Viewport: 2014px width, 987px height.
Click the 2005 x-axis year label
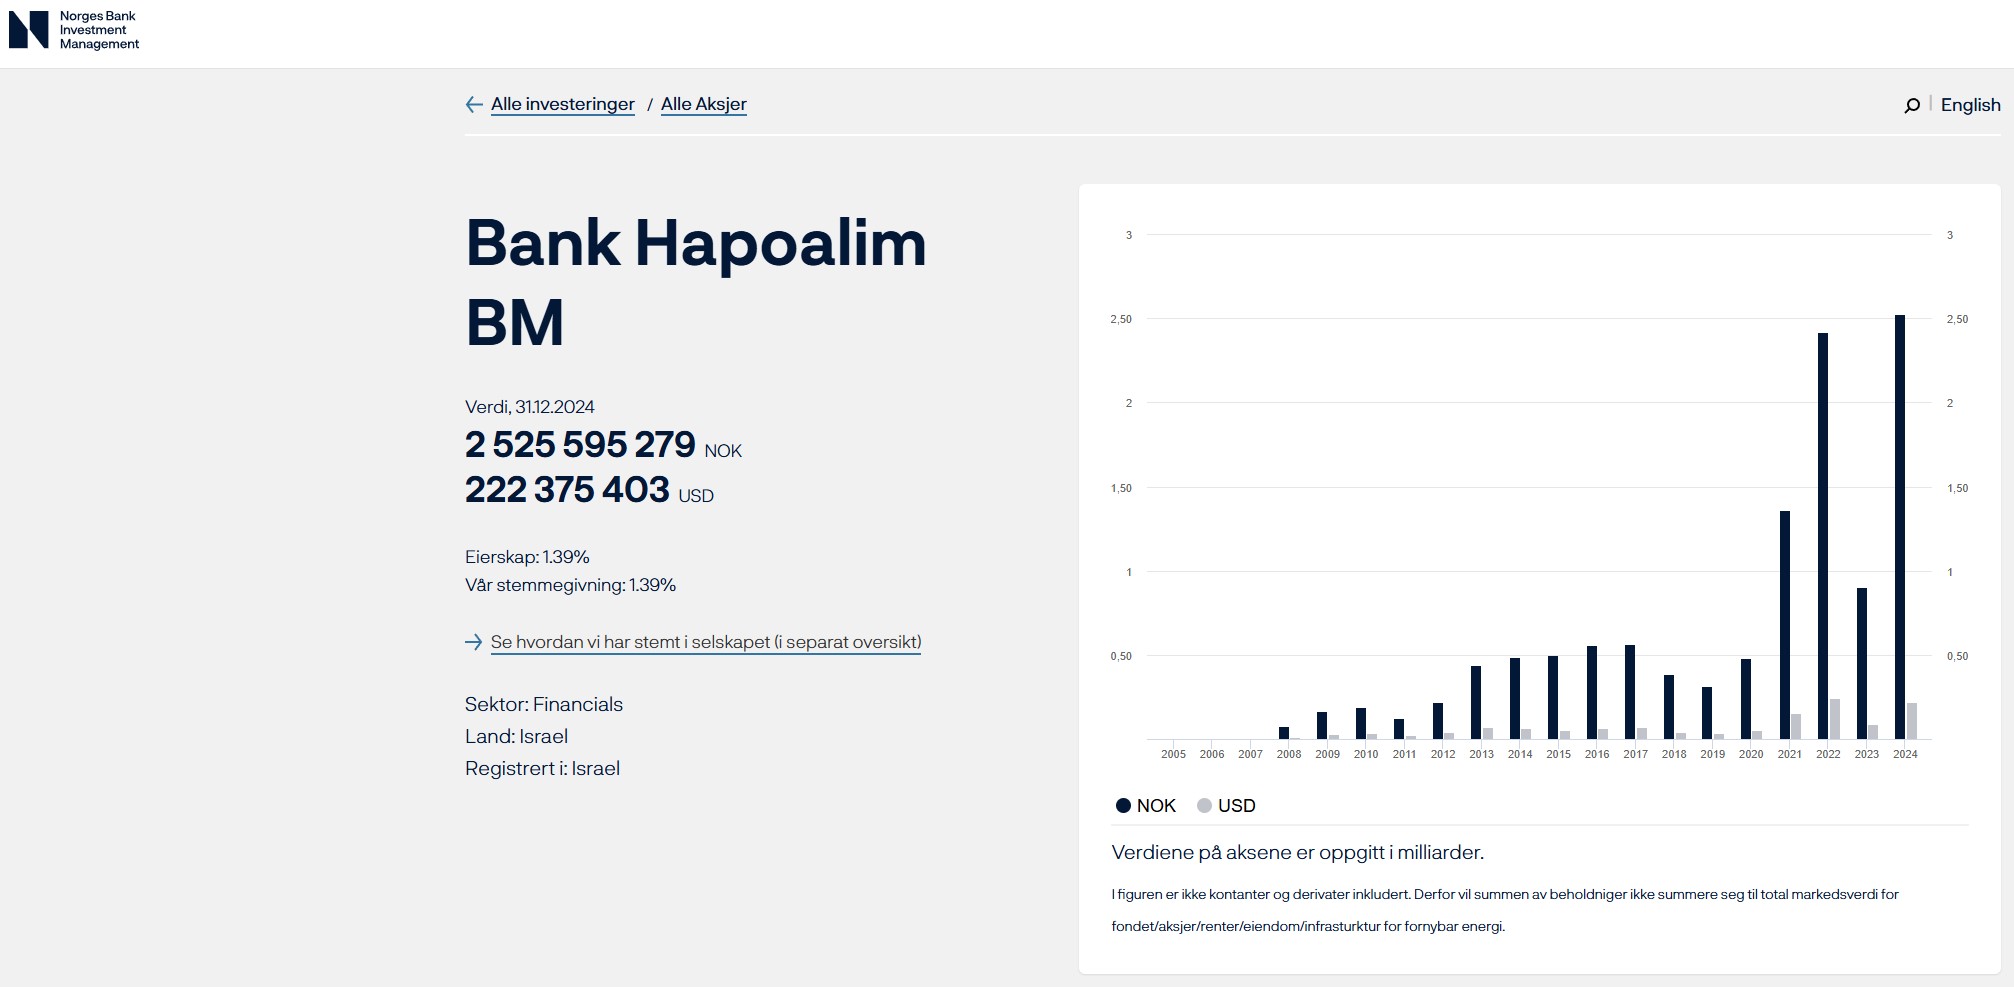pyautogui.click(x=1173, y=754)
